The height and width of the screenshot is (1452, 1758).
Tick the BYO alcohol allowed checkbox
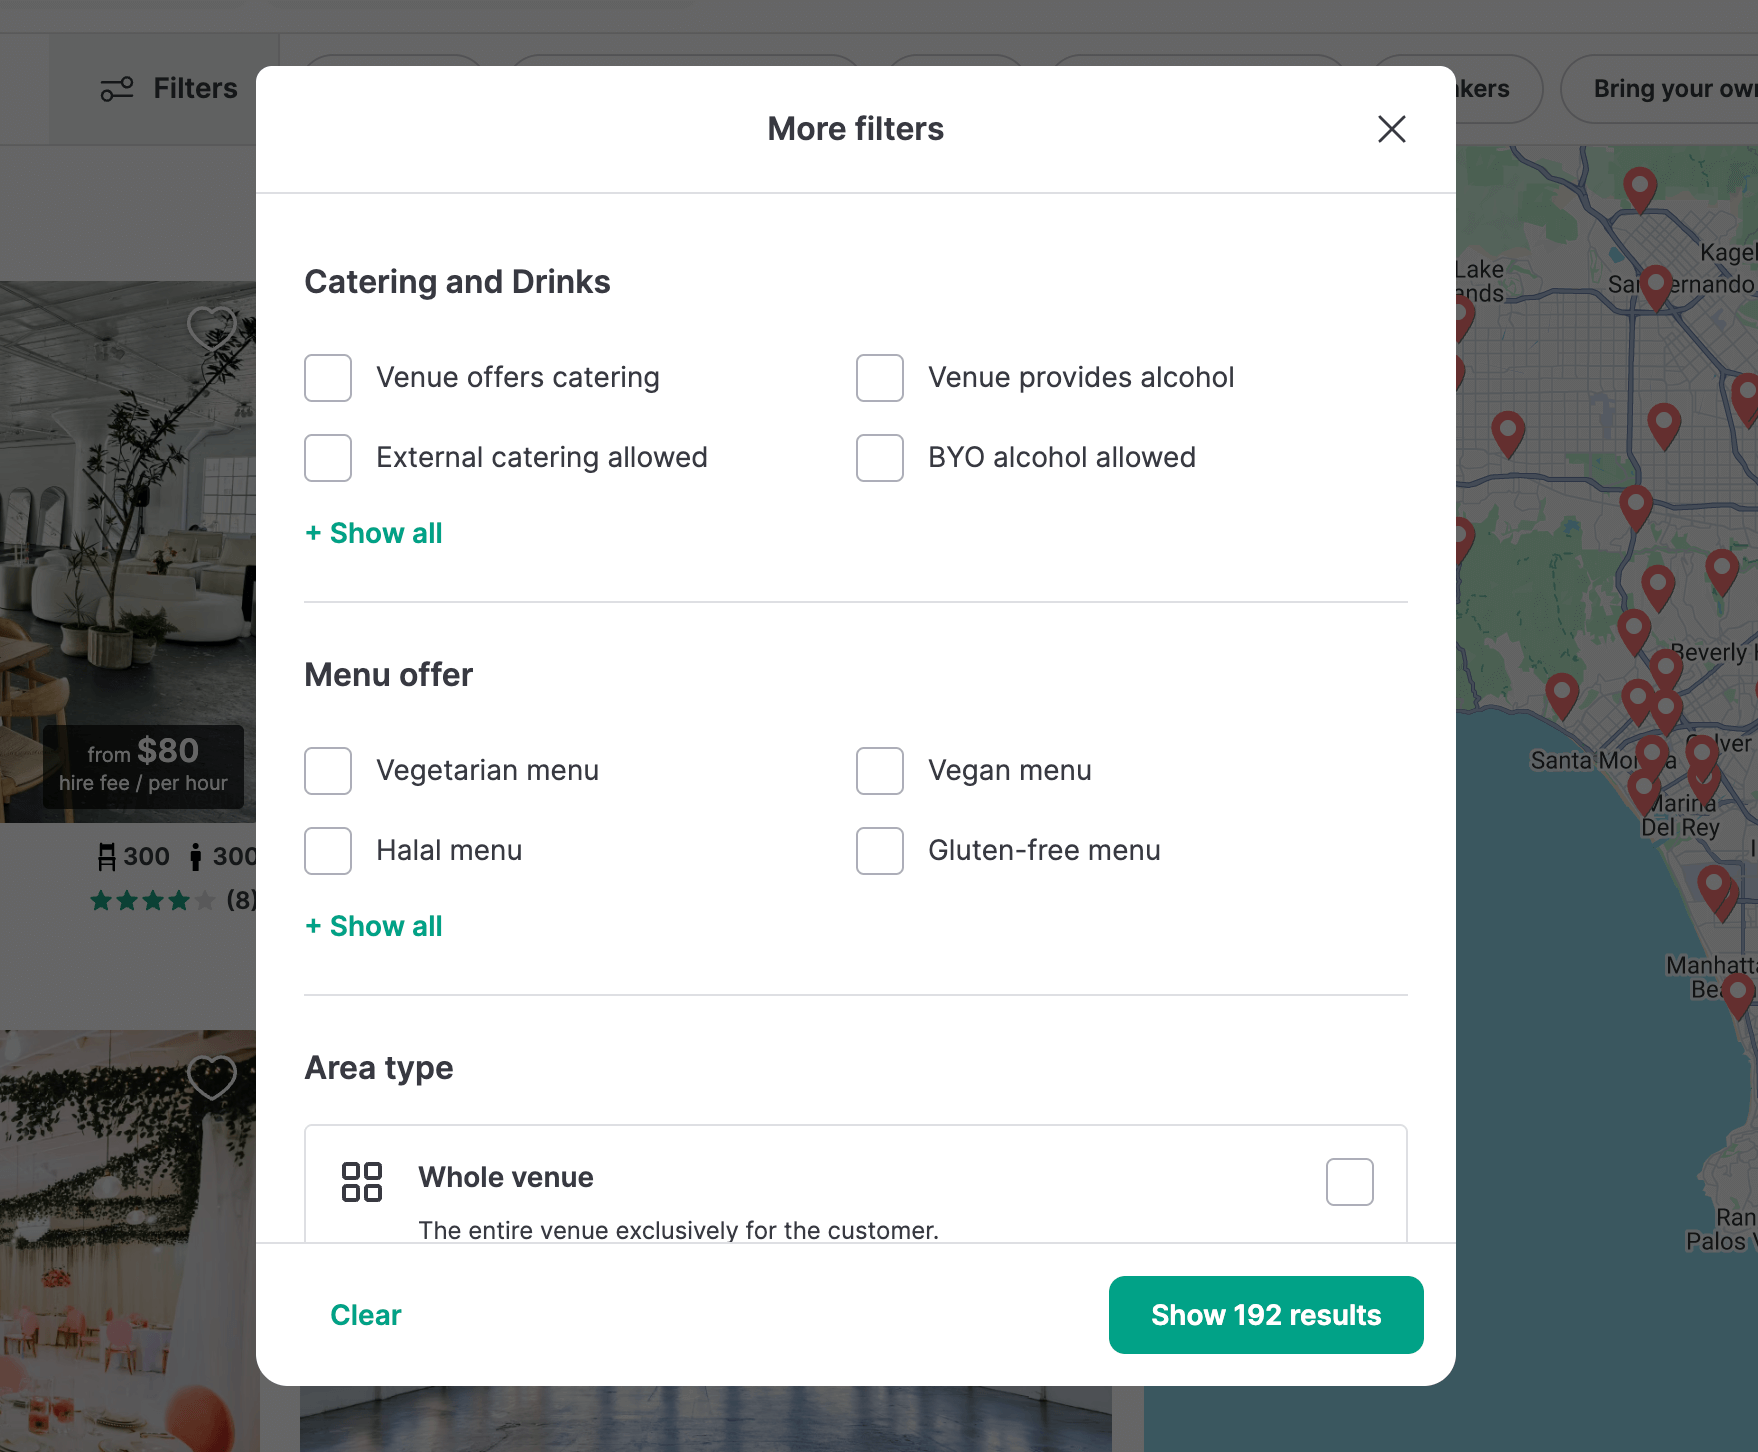(880, 458)
